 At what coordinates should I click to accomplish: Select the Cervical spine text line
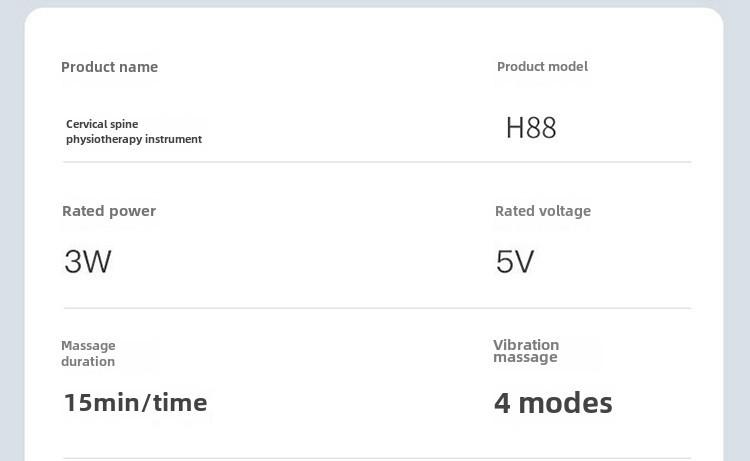(x=102, y=124)
